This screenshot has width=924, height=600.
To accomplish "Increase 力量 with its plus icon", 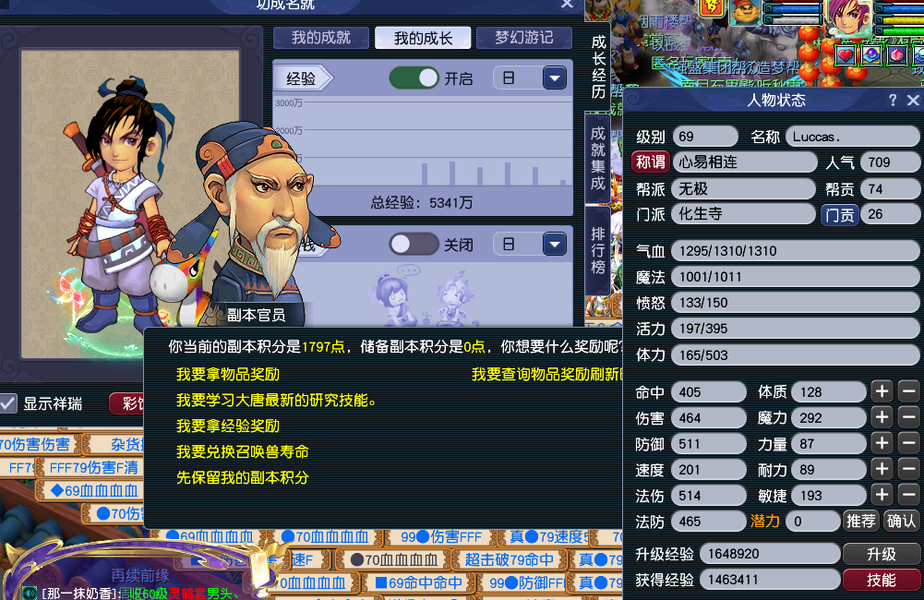I will coord(882,443).
